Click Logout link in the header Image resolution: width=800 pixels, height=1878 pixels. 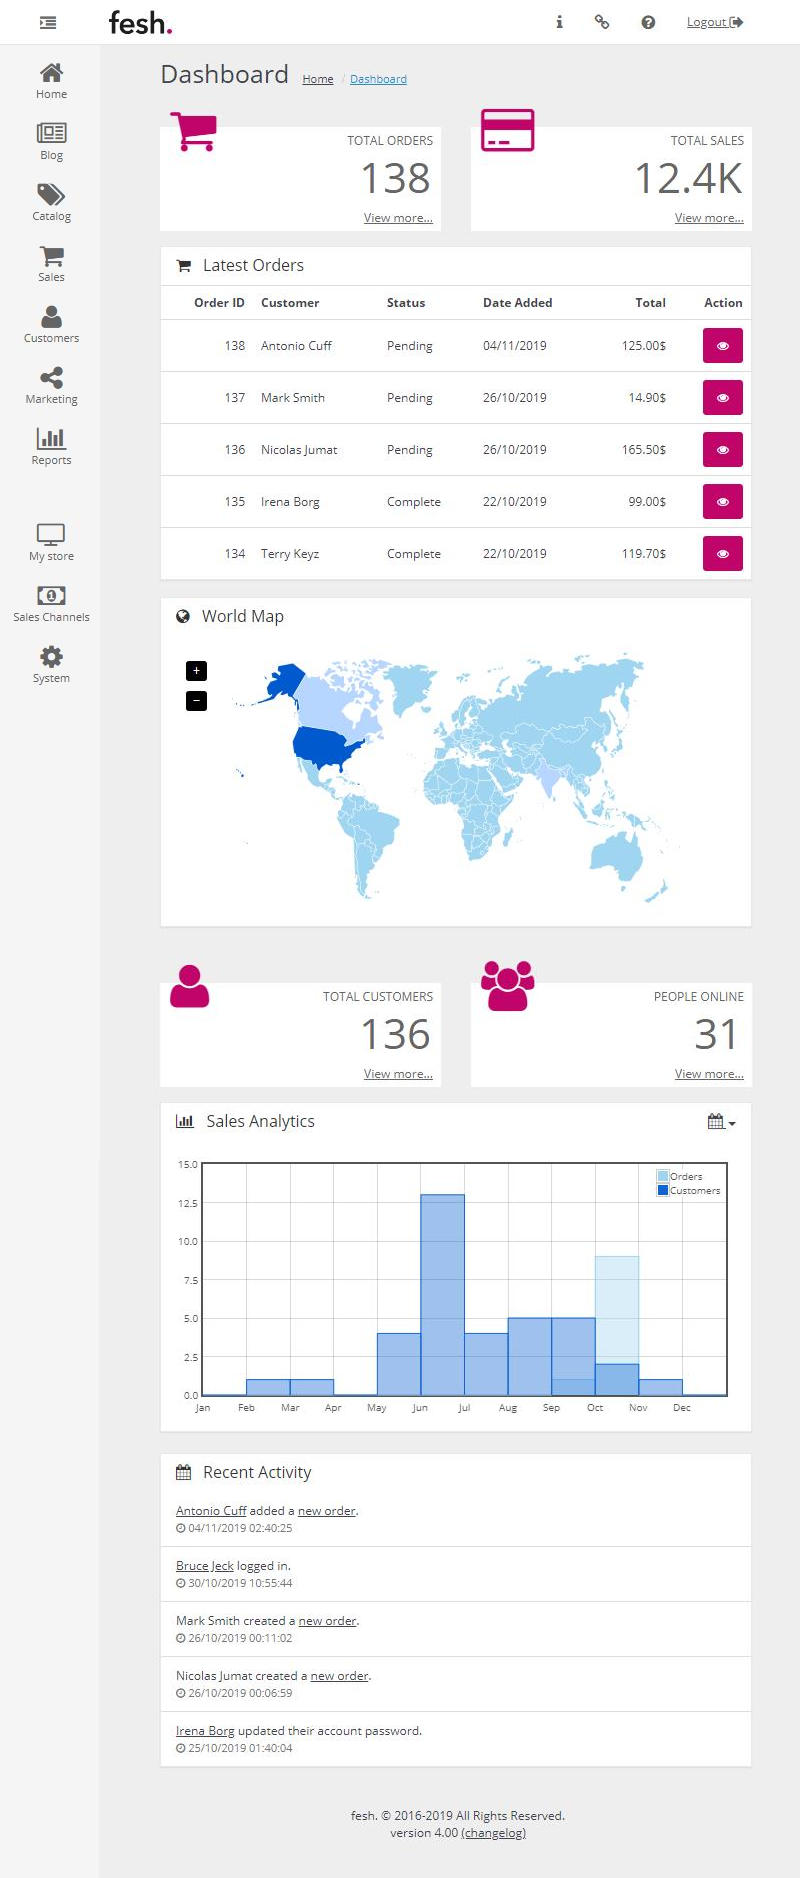click(714, 22)
